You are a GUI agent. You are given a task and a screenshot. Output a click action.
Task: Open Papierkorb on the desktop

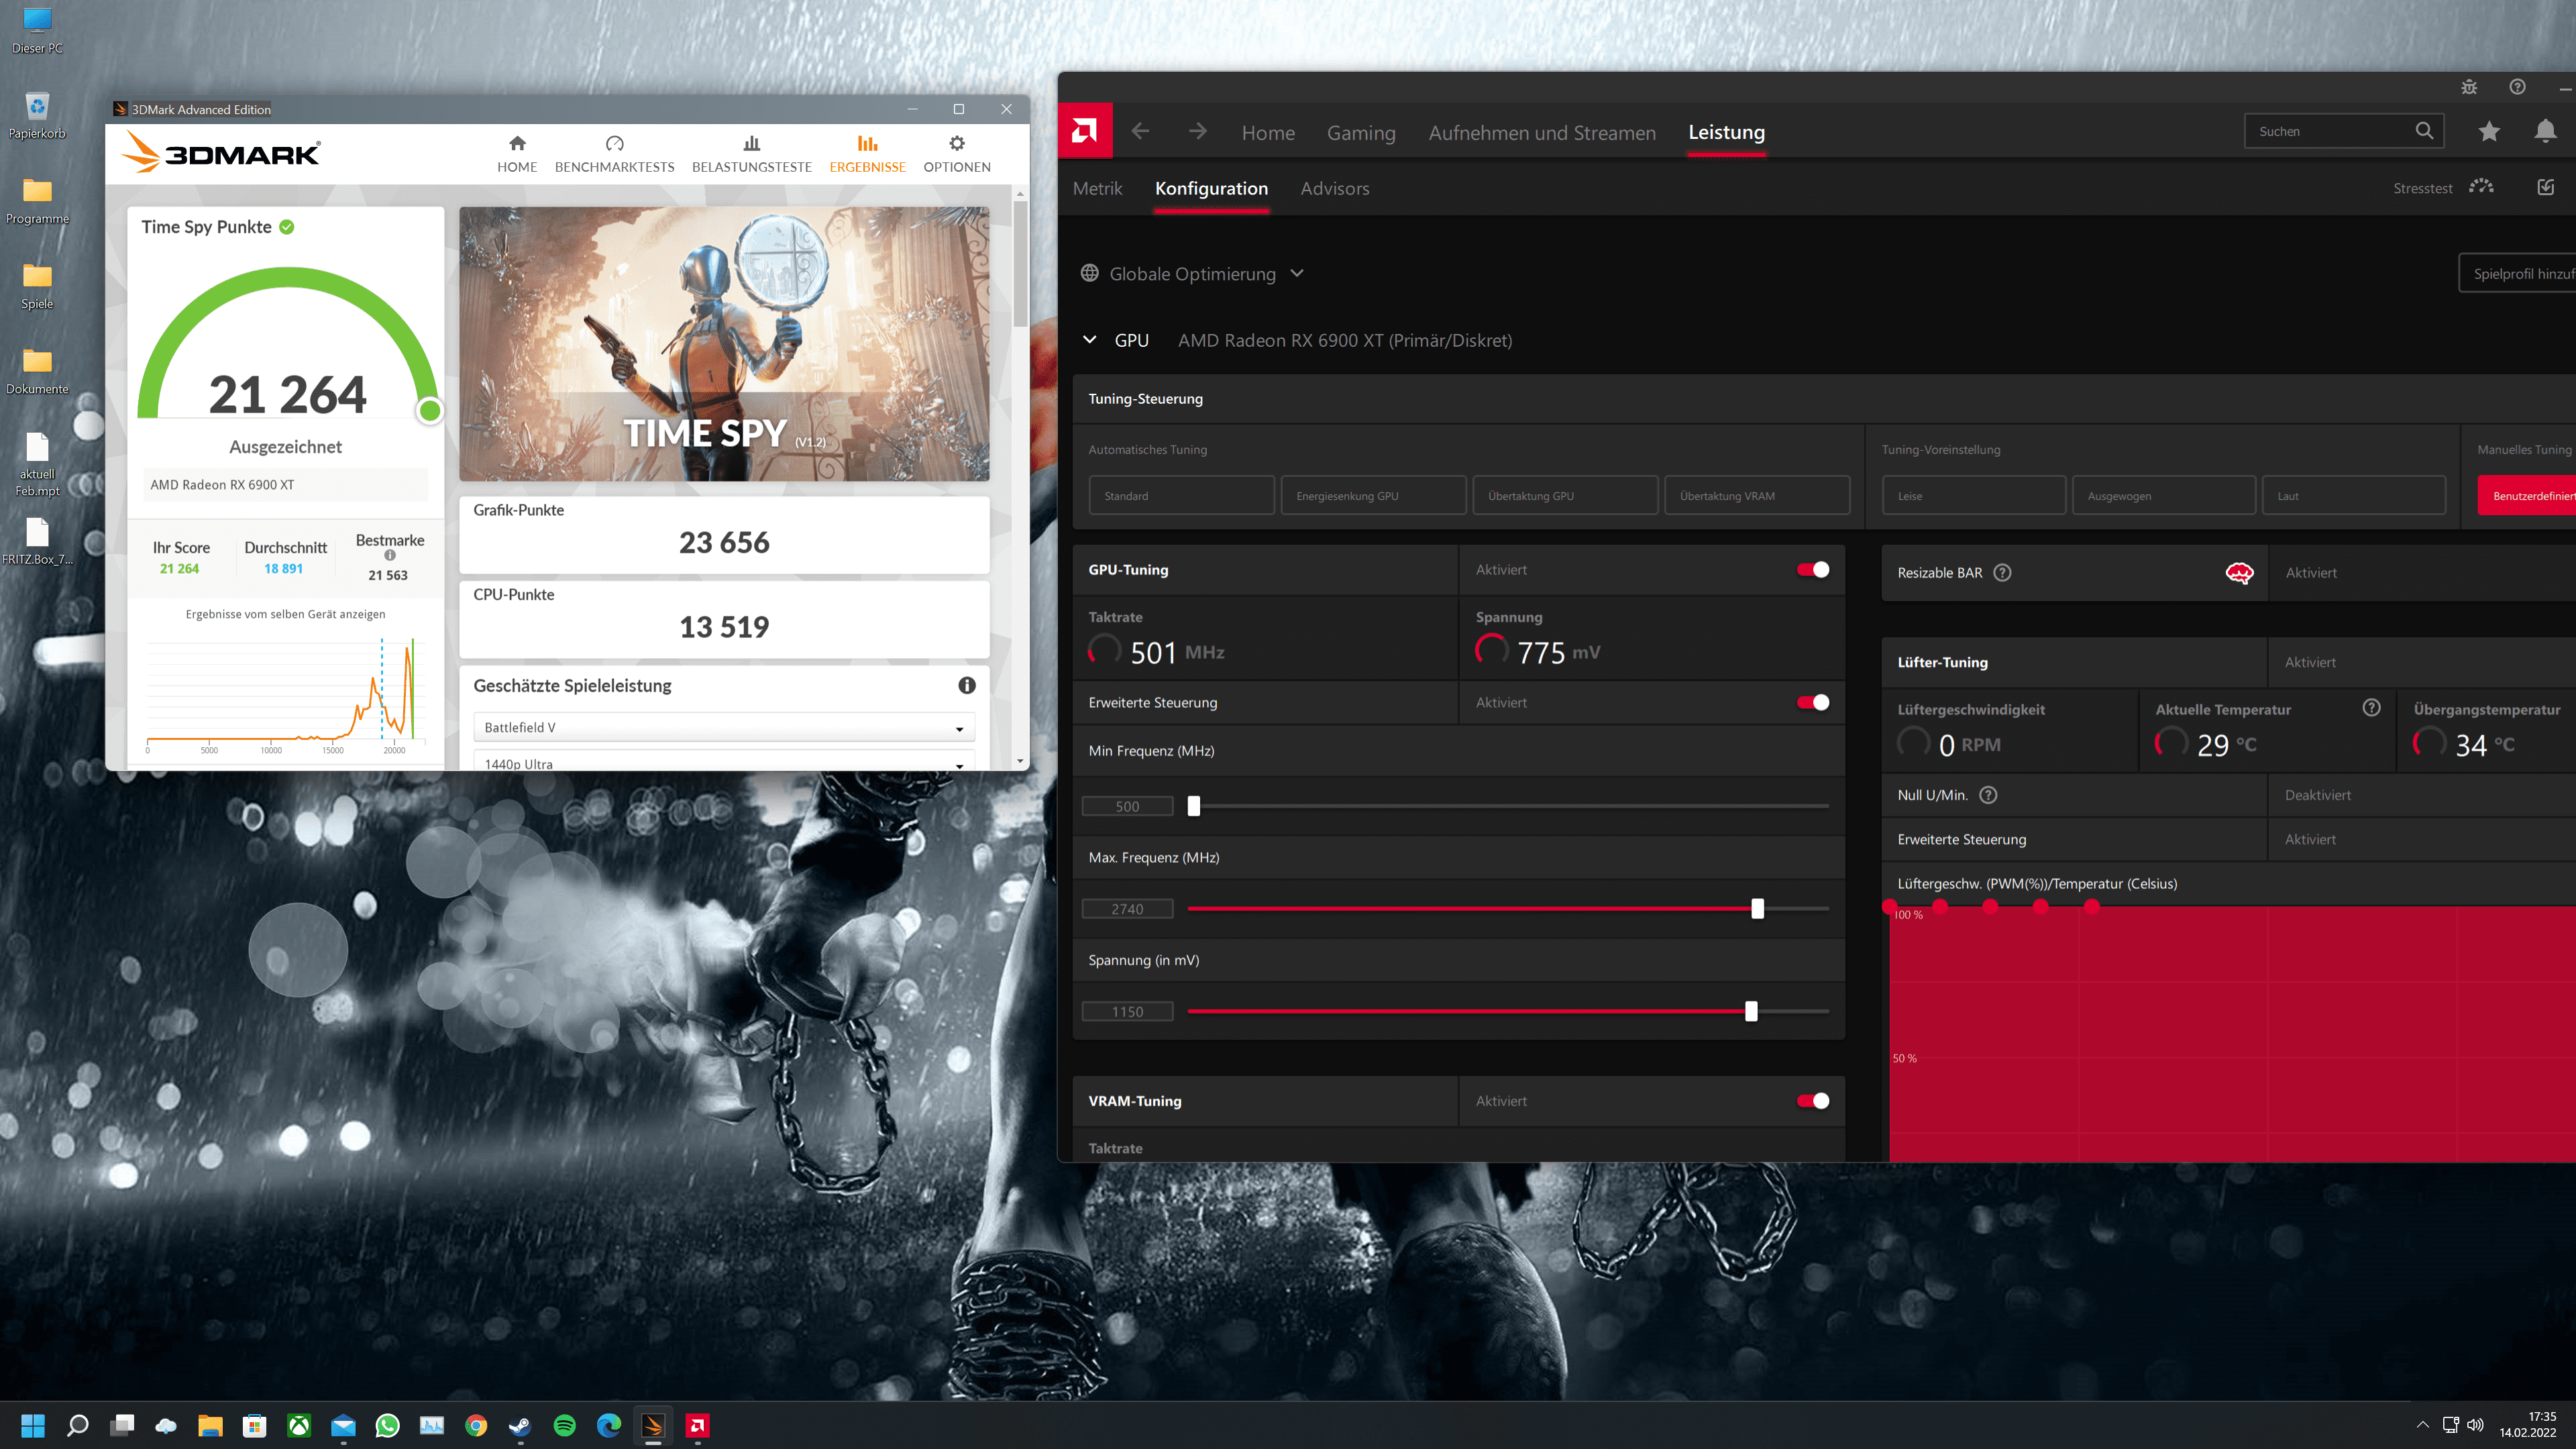[37, 115]
